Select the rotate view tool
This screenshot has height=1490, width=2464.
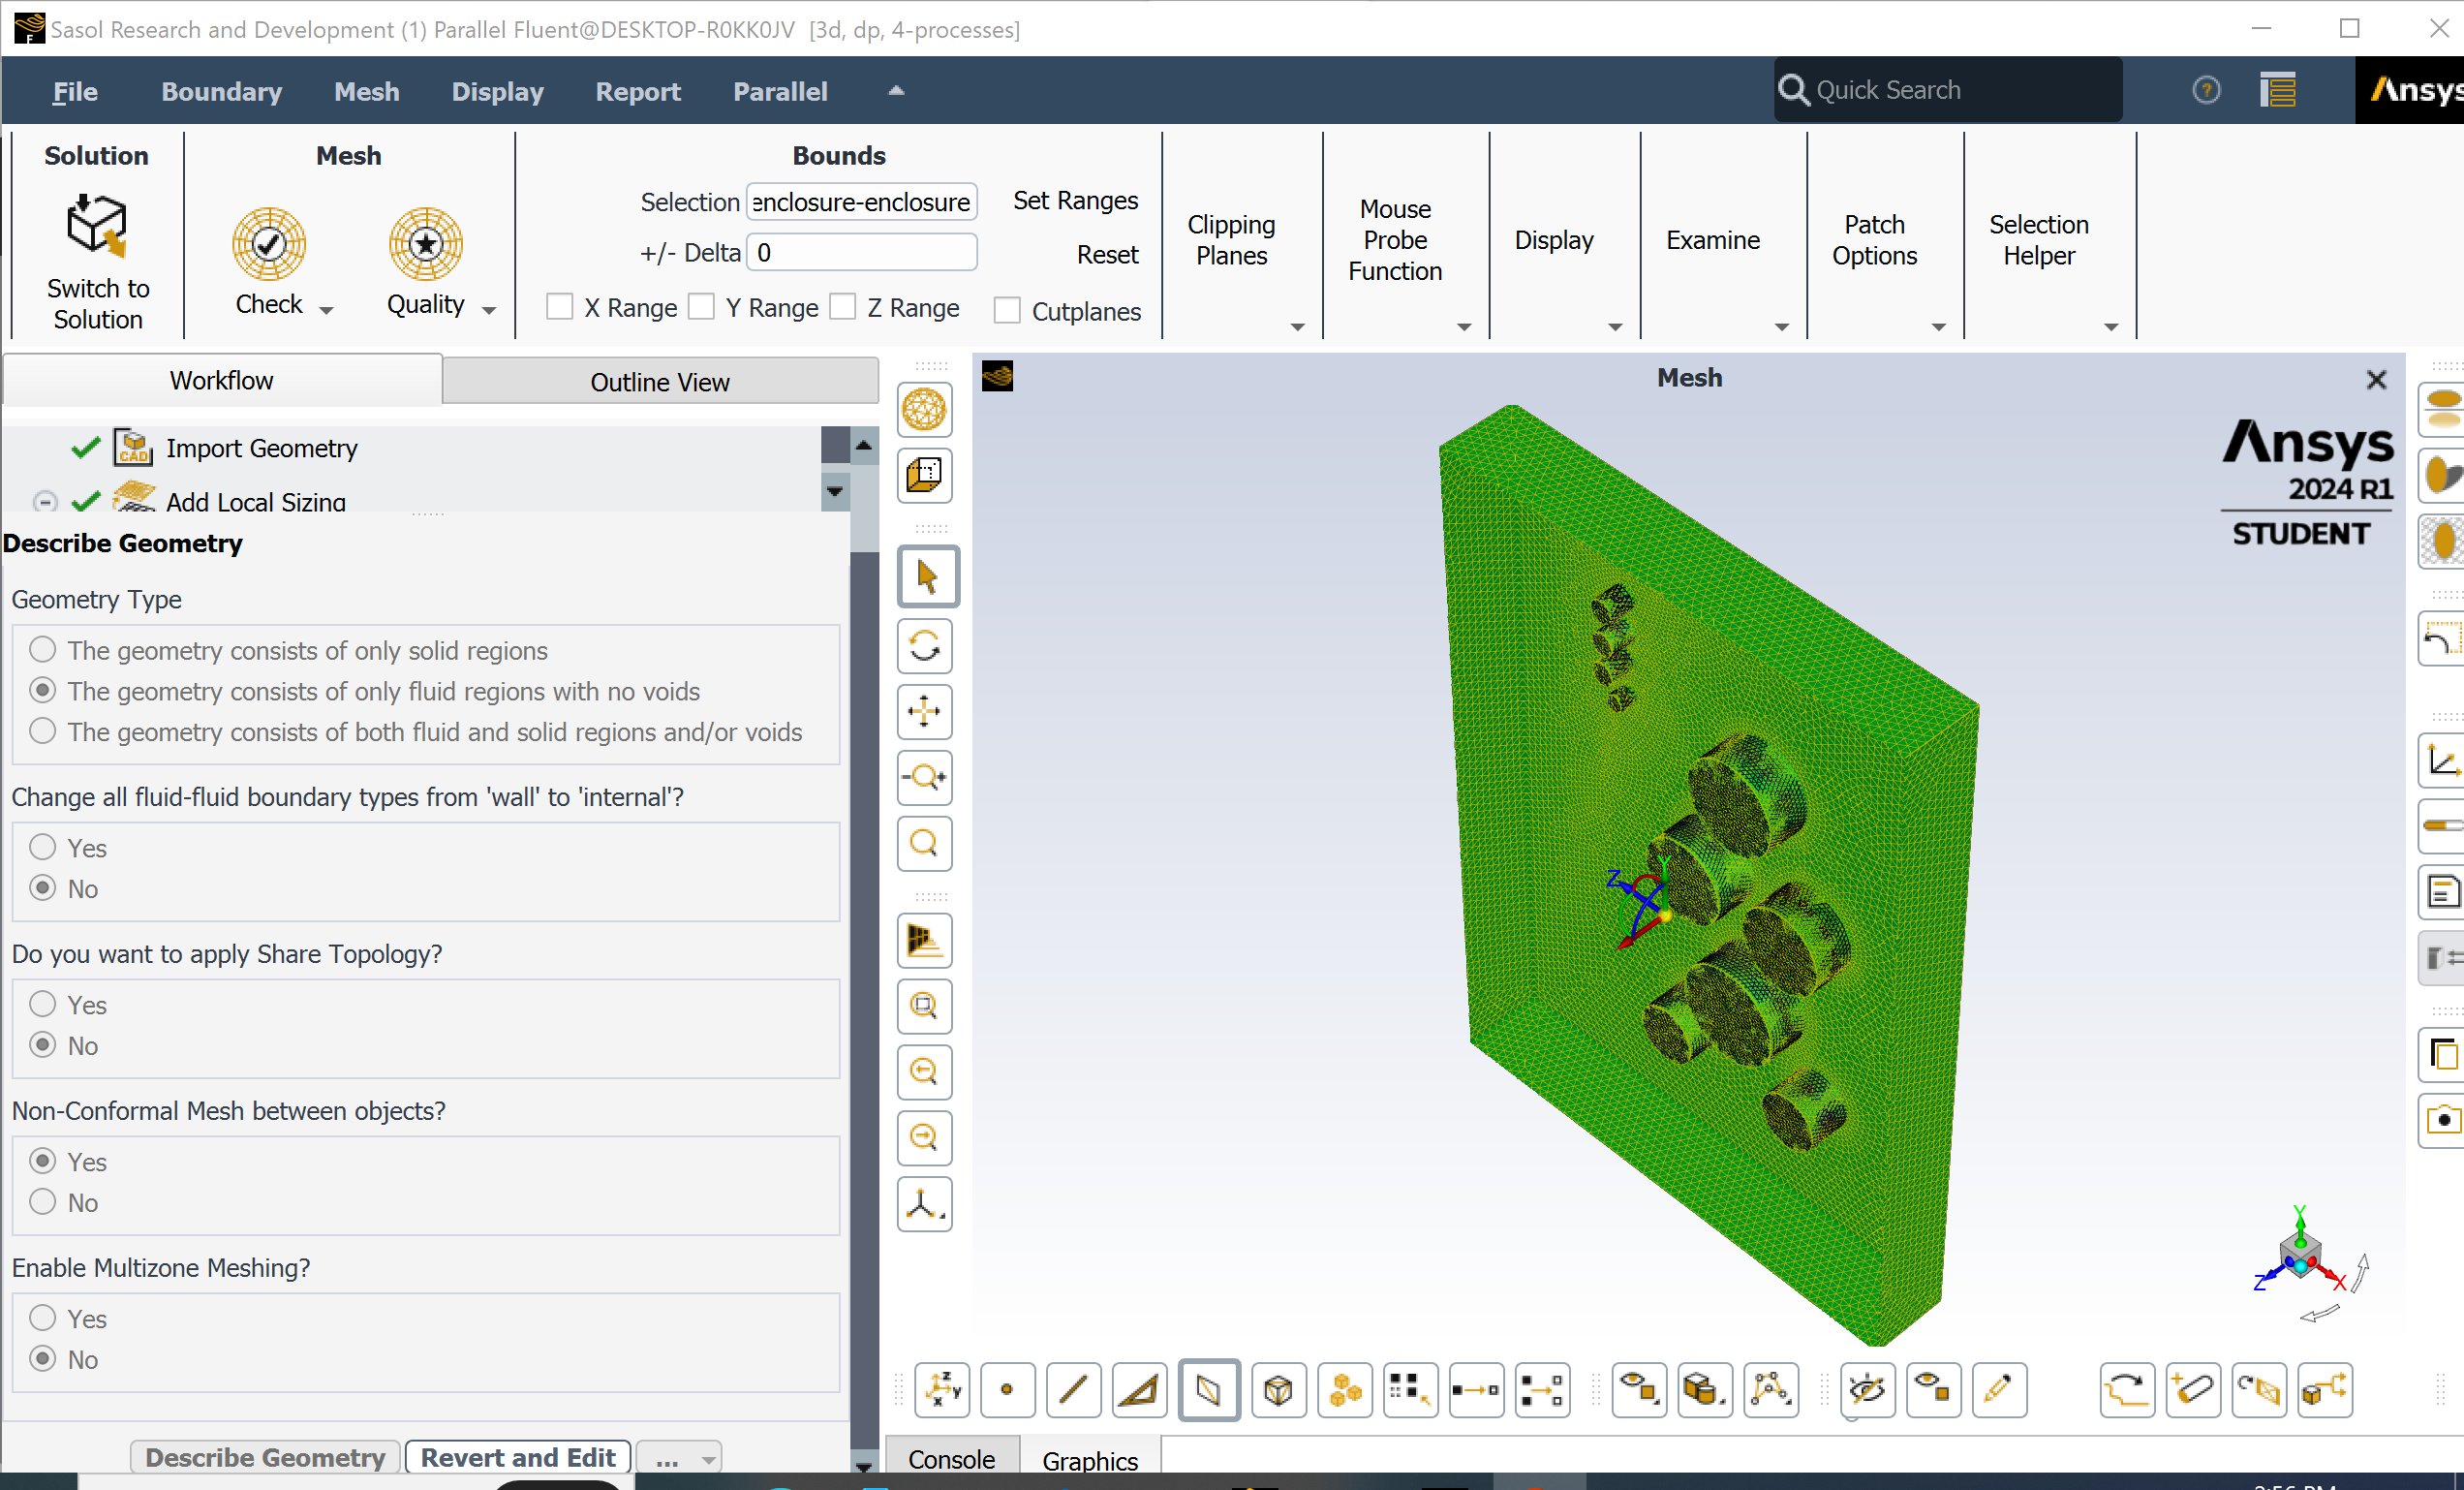tap(925, 646)
